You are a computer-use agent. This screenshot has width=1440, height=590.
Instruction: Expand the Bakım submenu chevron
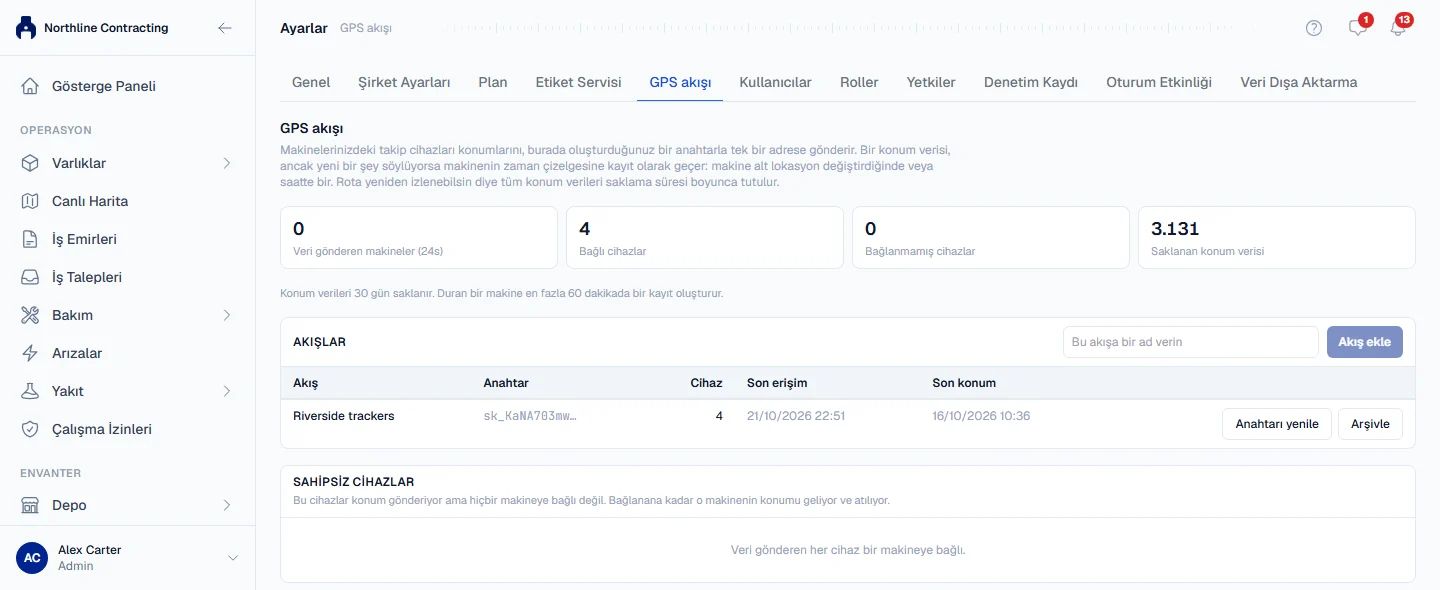pos(227,315)
